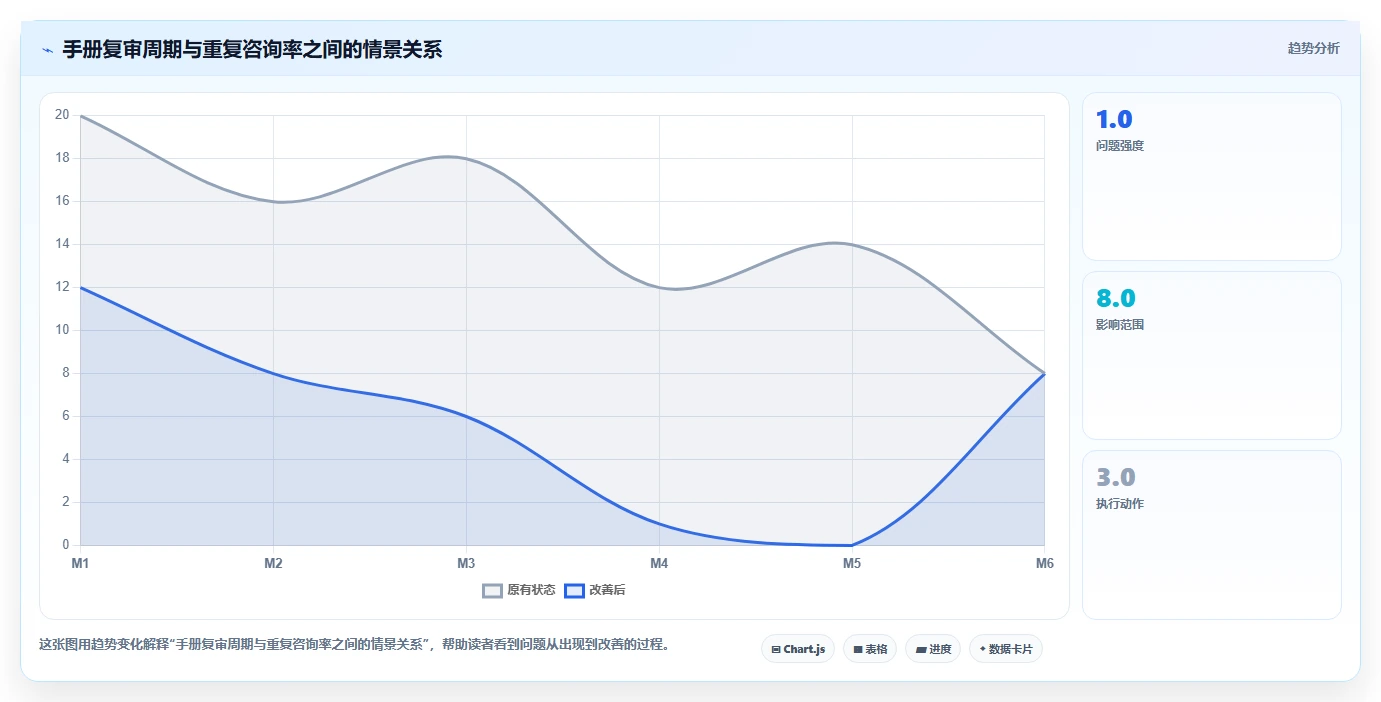Click the M4 x-axis label

tap(659, 564)
